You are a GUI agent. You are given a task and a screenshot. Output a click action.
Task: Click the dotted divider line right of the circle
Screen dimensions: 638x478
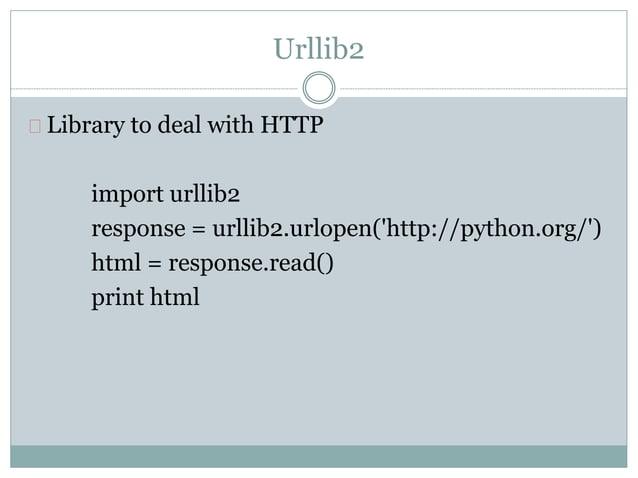482,88
